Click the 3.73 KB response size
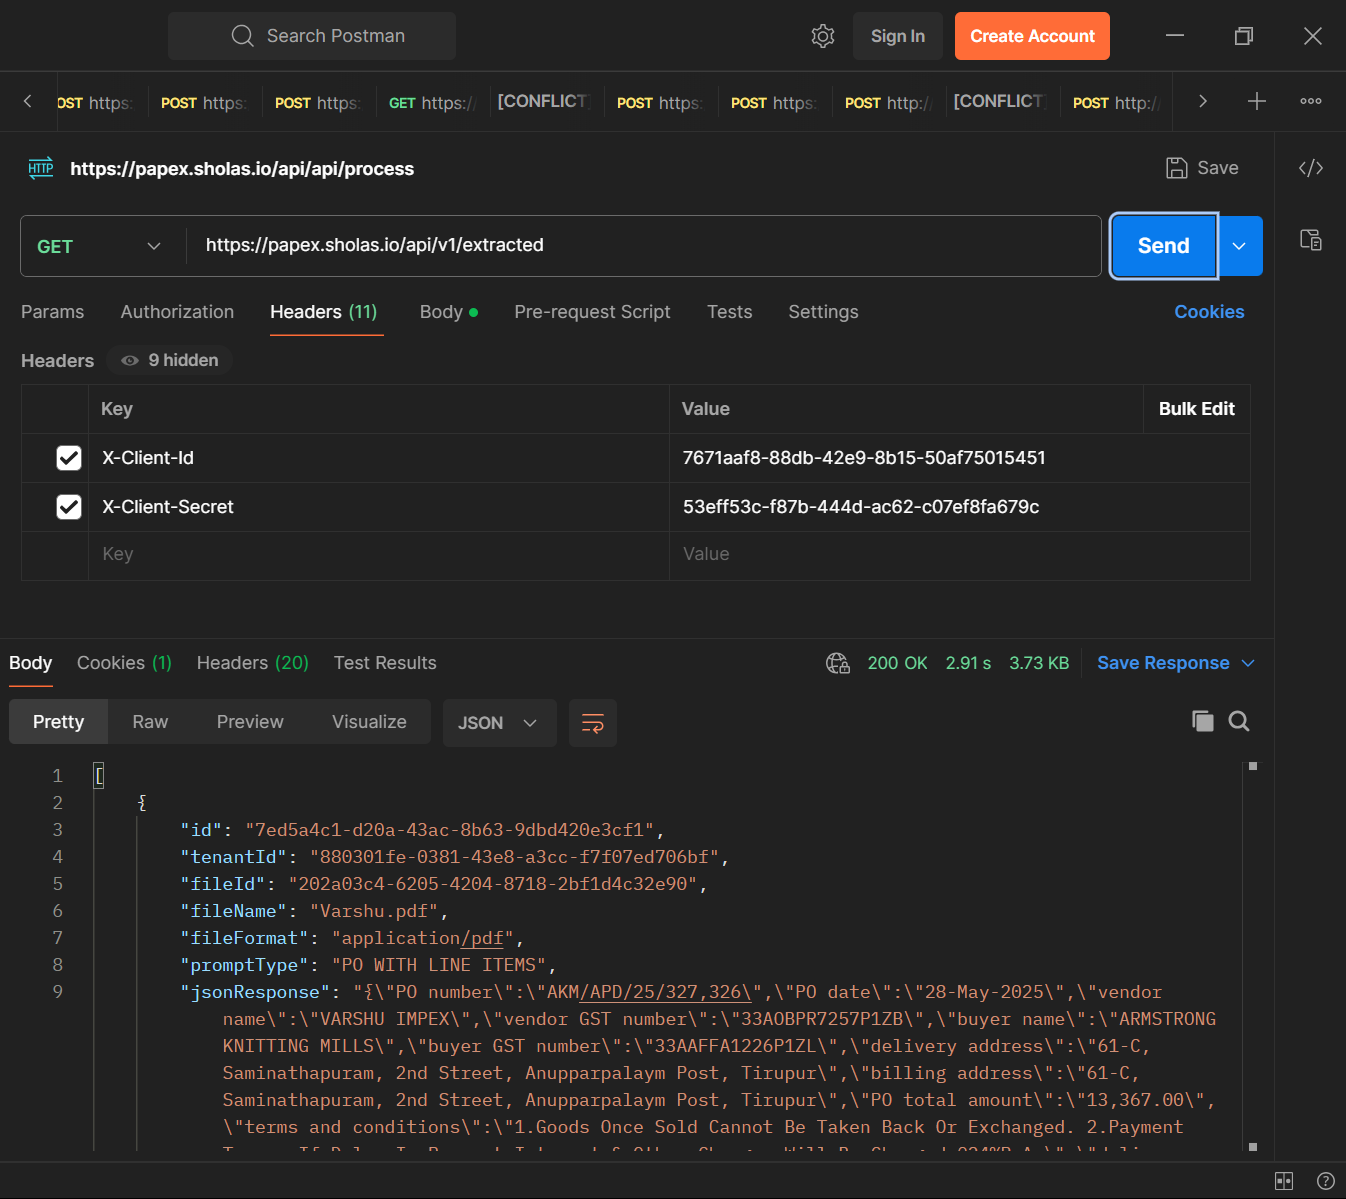Image resolution: width=1346 pixels, height=1199 pixels. coord(1039,663)
